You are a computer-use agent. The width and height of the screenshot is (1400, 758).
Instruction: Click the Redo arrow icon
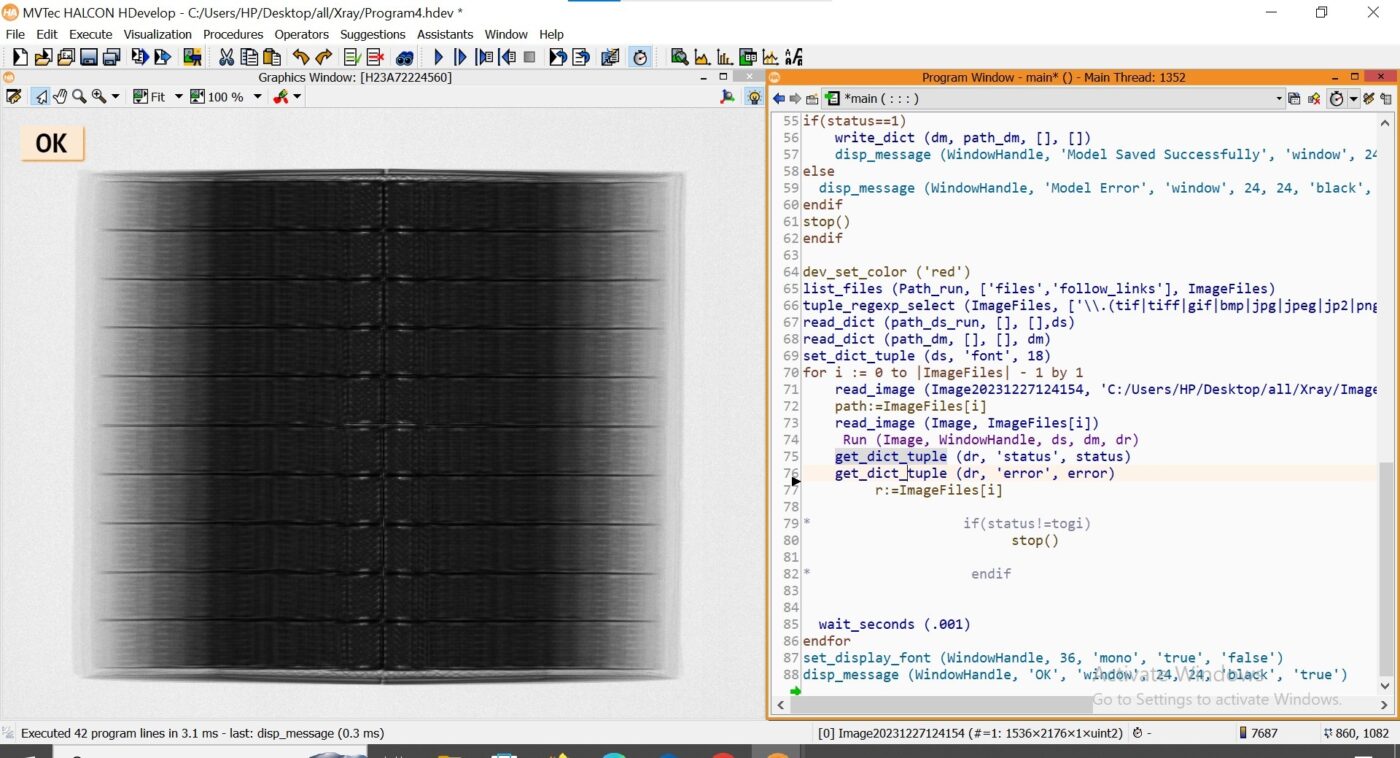tap(323, 57)
